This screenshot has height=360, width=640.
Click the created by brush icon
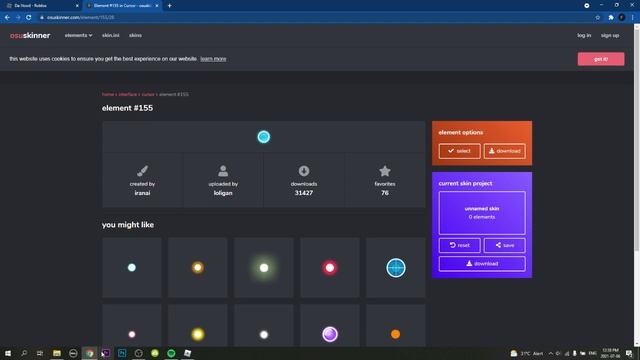click(x=142, y=171)
